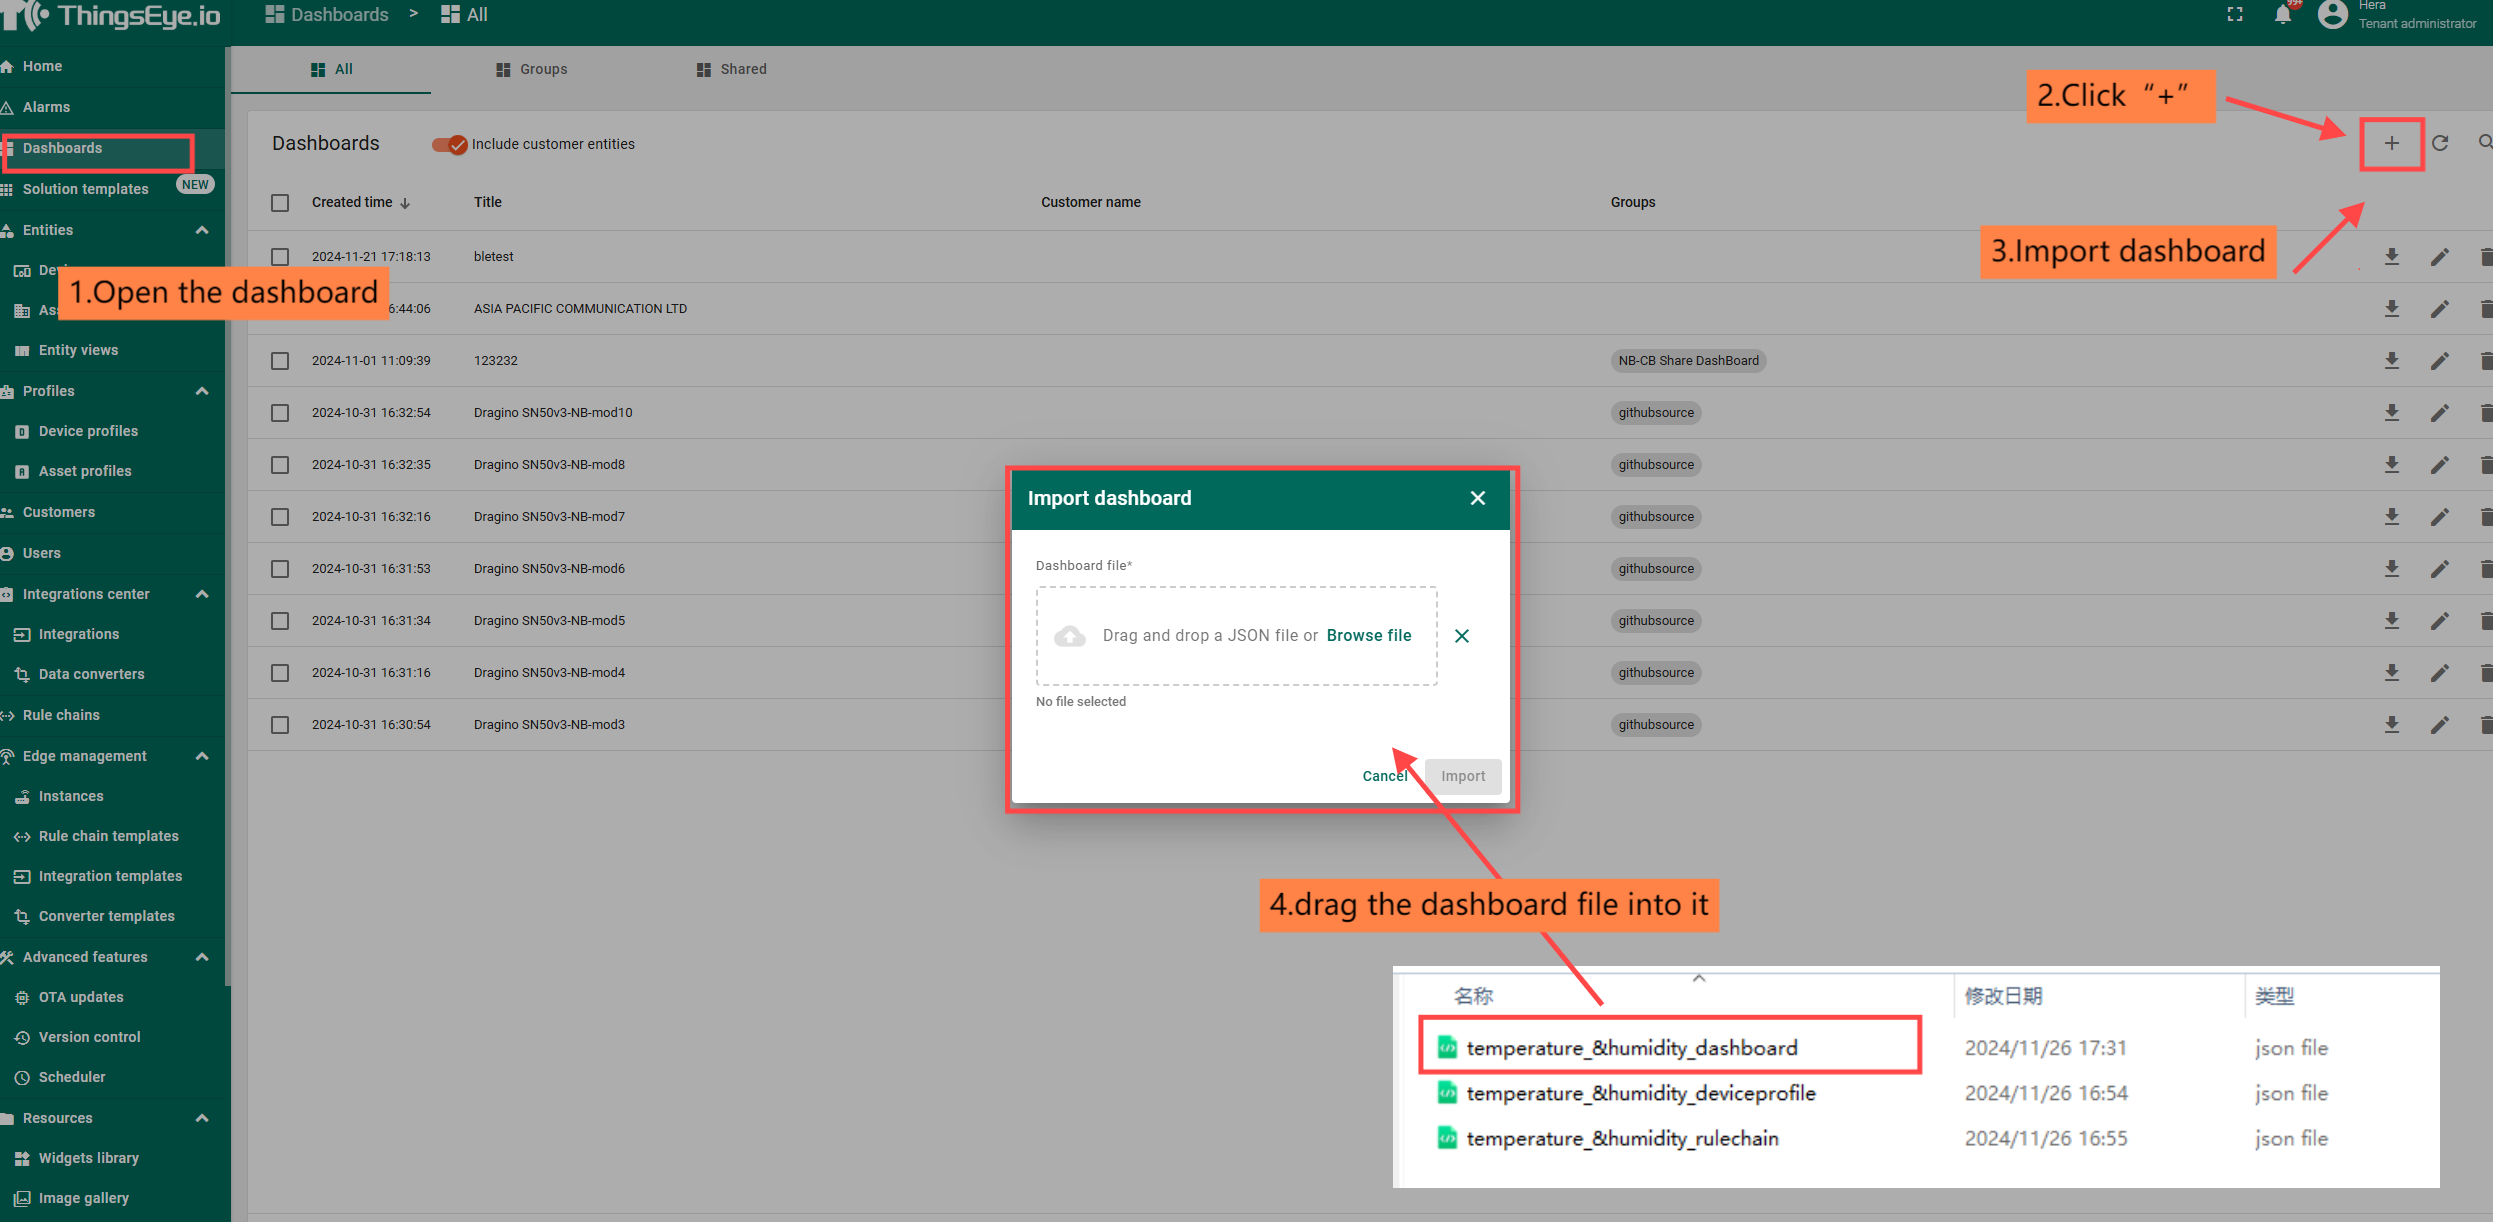Download the bletest dashboard via export icon
The image size is (2493, 1222).
[x=2391, y=257]
